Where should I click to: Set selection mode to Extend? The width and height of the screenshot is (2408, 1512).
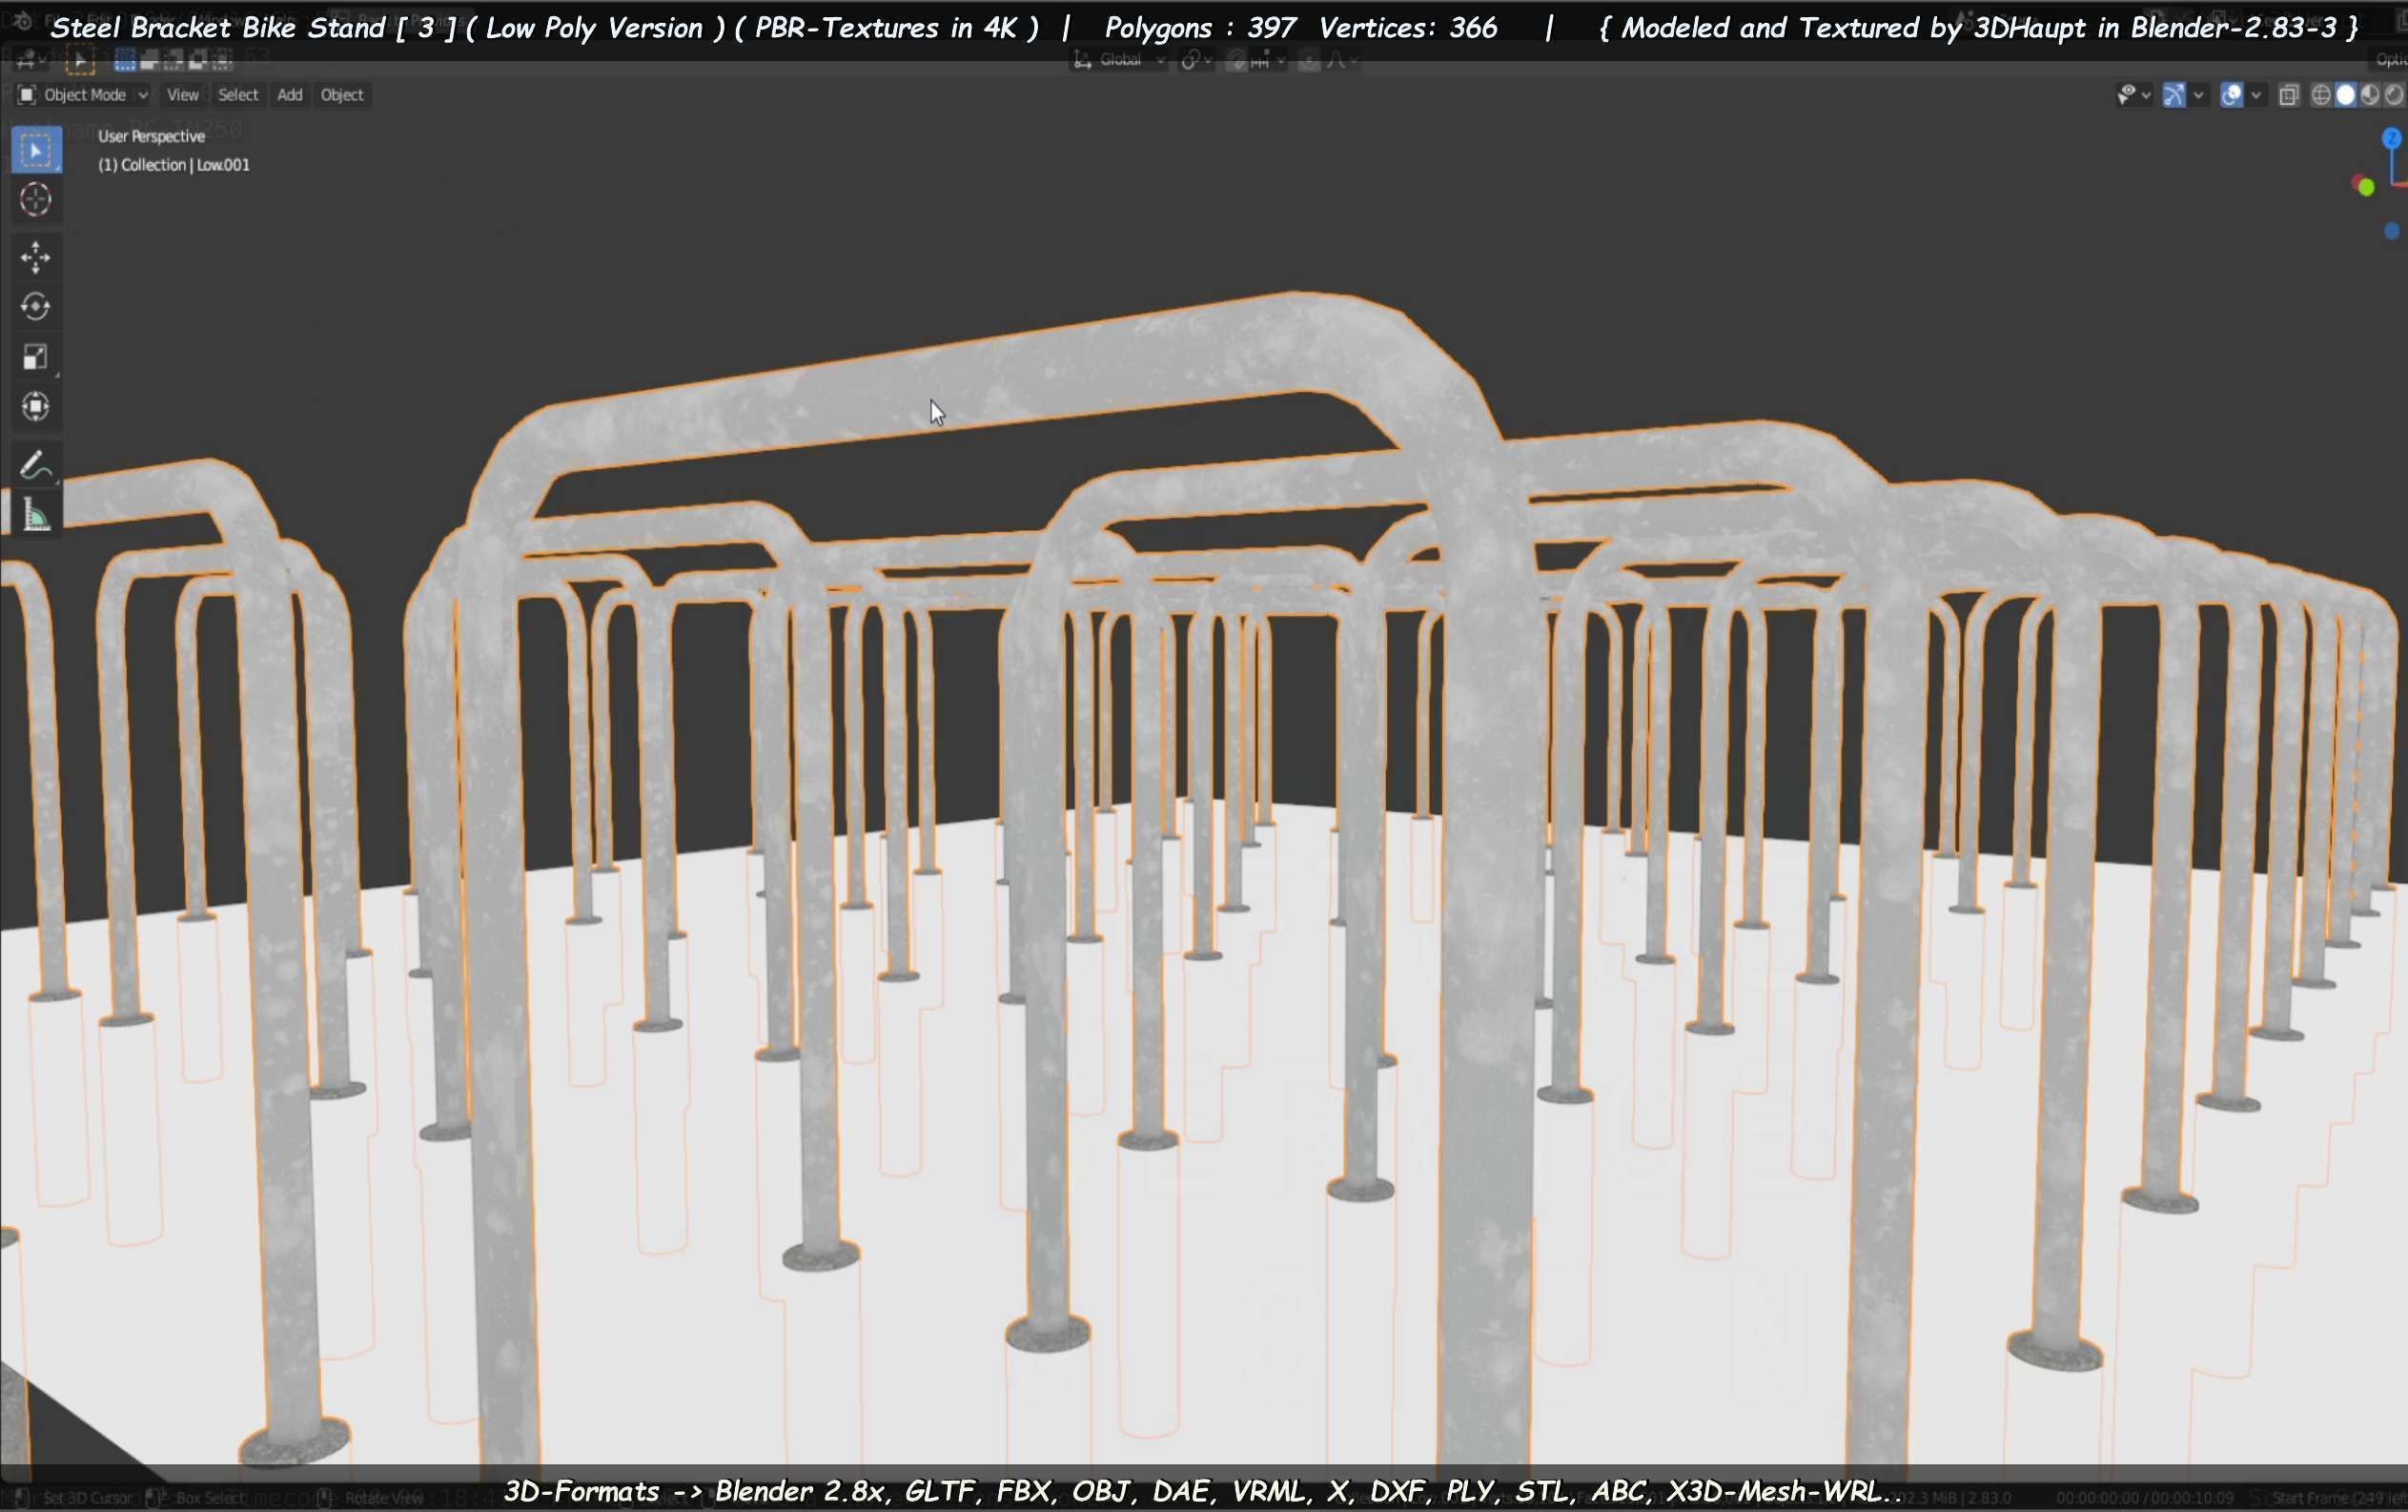[x=149, y=61]
